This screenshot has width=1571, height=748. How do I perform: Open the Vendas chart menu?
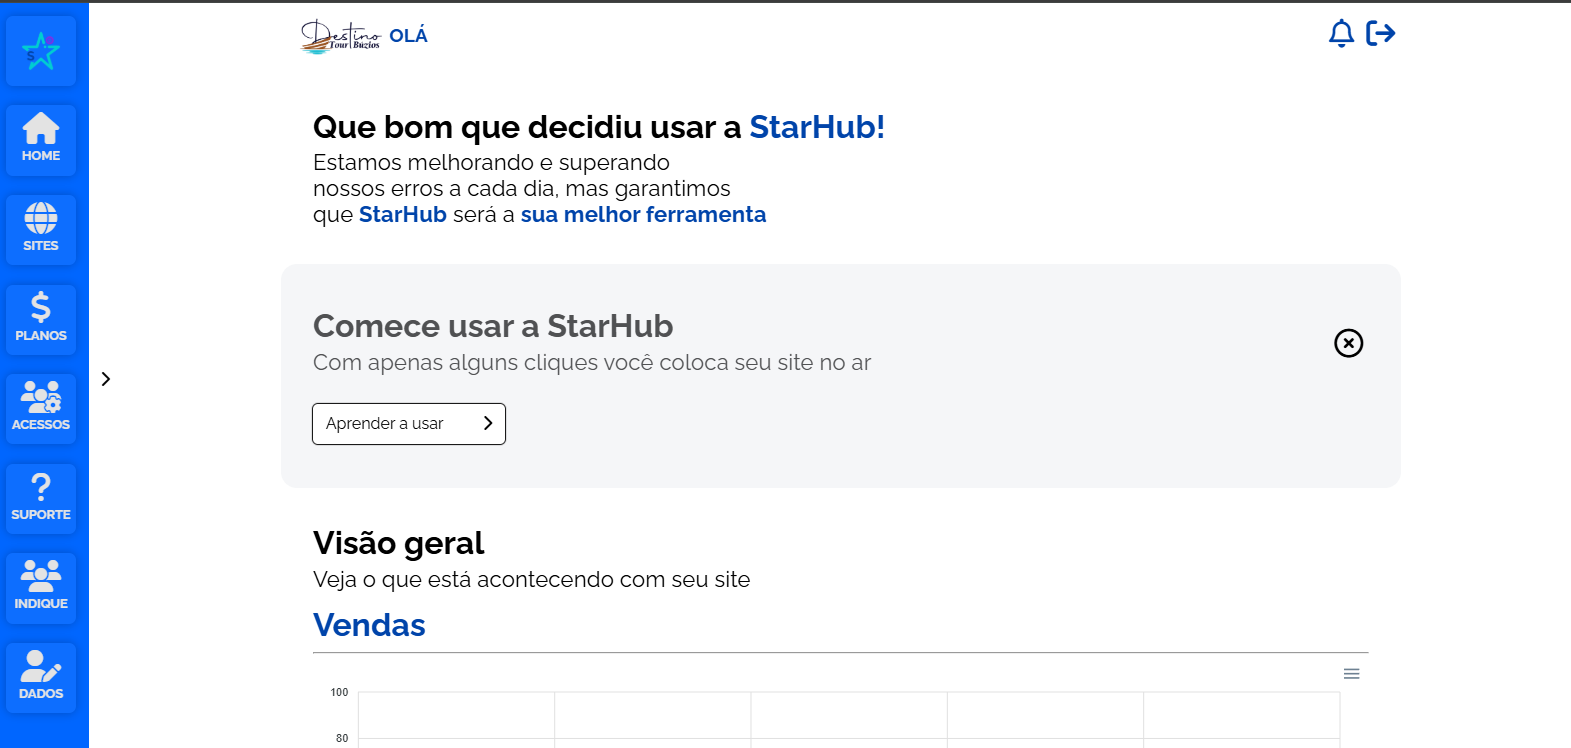pyautogui.click(x=1352, y=673)
